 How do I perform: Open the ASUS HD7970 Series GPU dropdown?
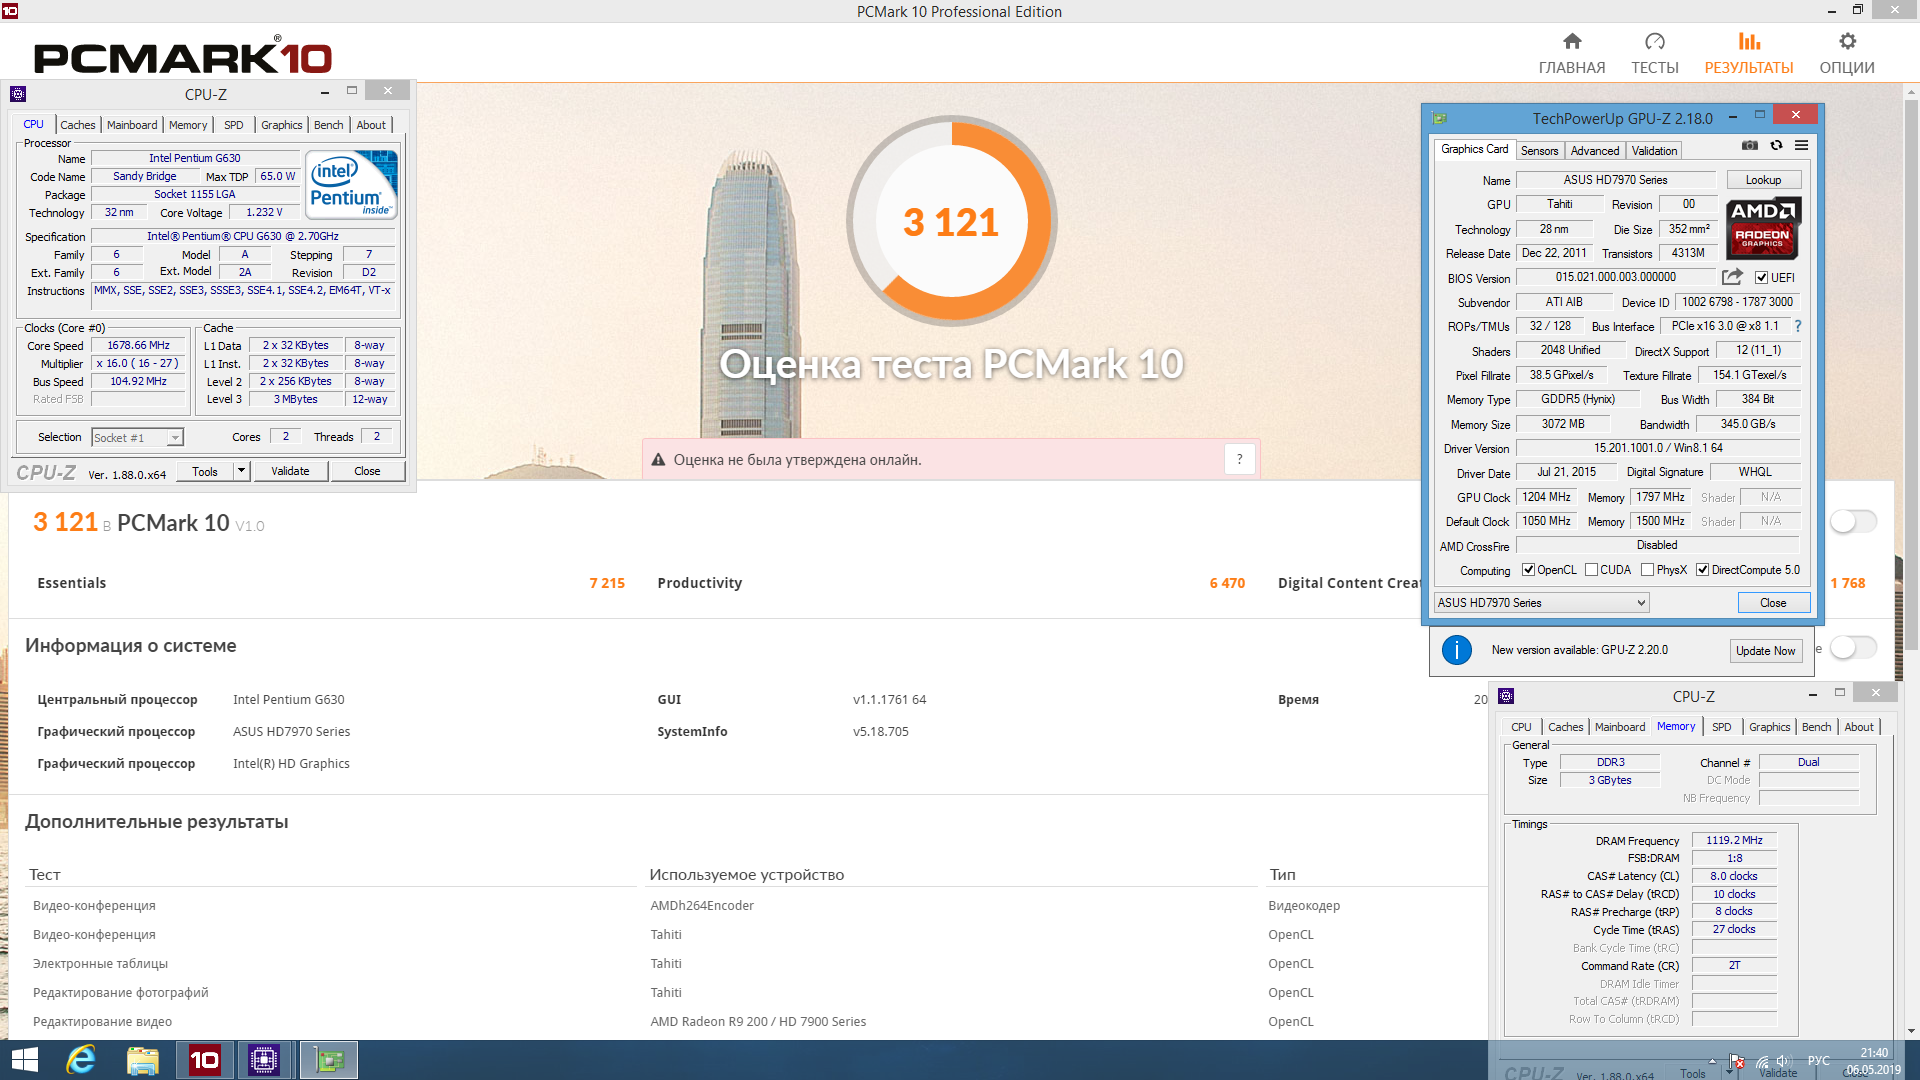click(1541, 603)
